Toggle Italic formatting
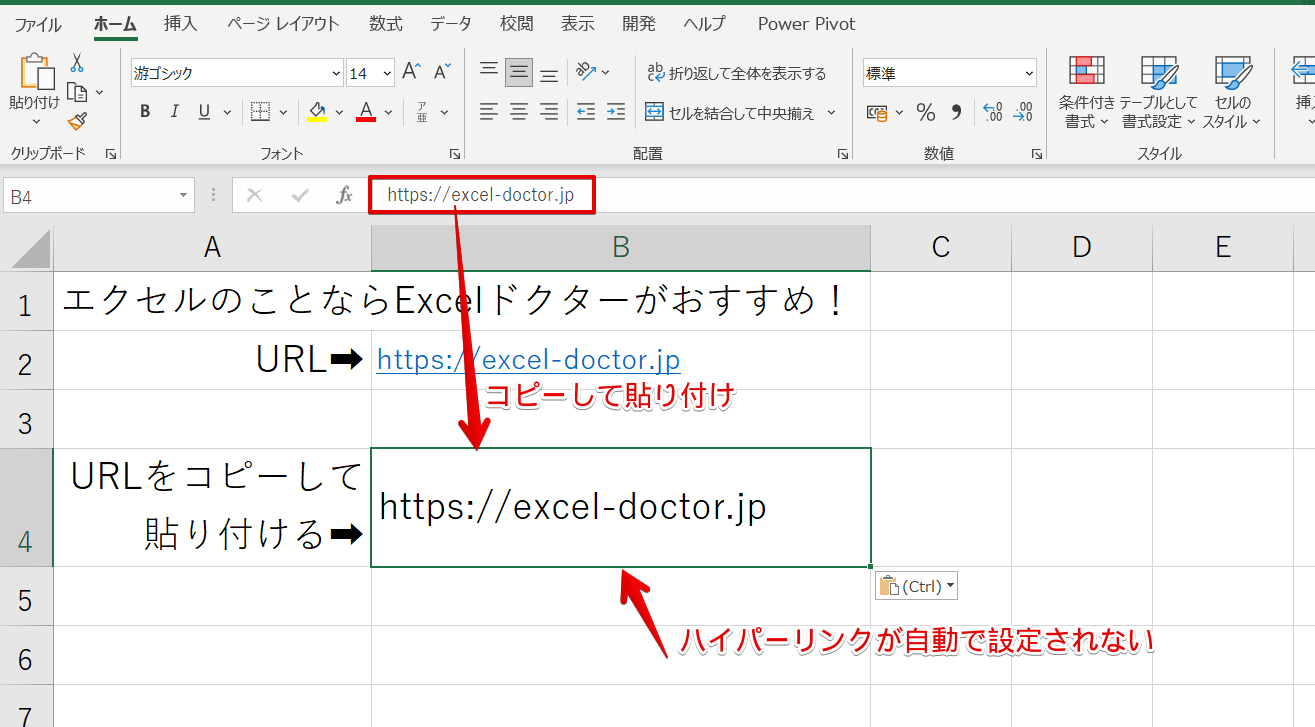Viewport: 1315px width, 727px height. click(174, 111)
